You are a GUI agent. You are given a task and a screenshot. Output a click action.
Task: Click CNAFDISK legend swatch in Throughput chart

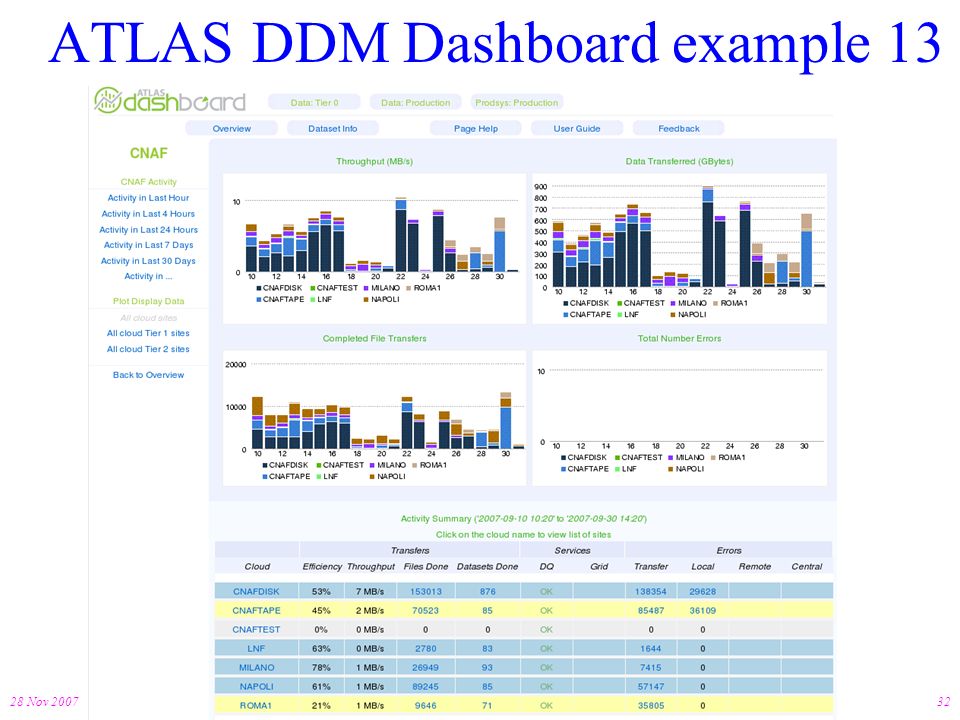coord(259,288)
